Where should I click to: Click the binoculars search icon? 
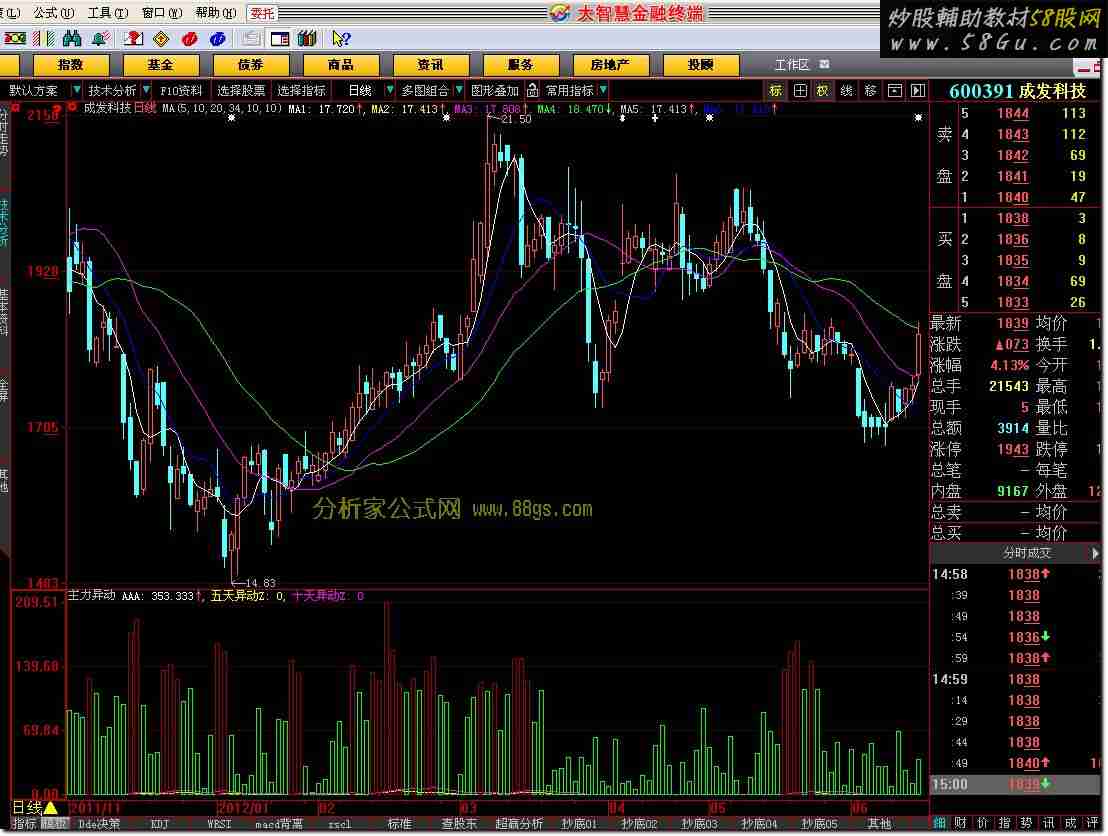(72, 39)
